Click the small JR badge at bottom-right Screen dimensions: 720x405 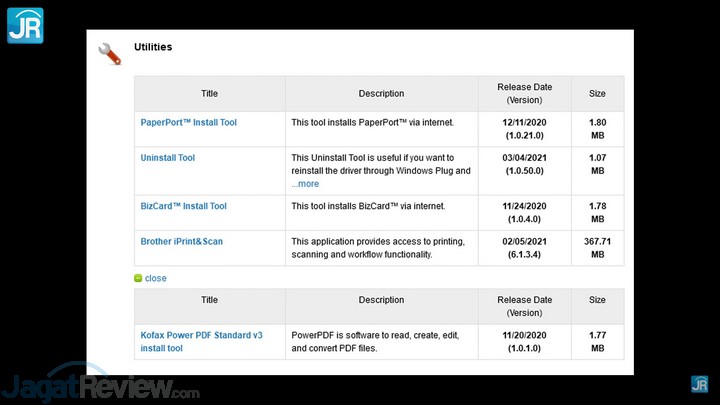tap(699, 384)
